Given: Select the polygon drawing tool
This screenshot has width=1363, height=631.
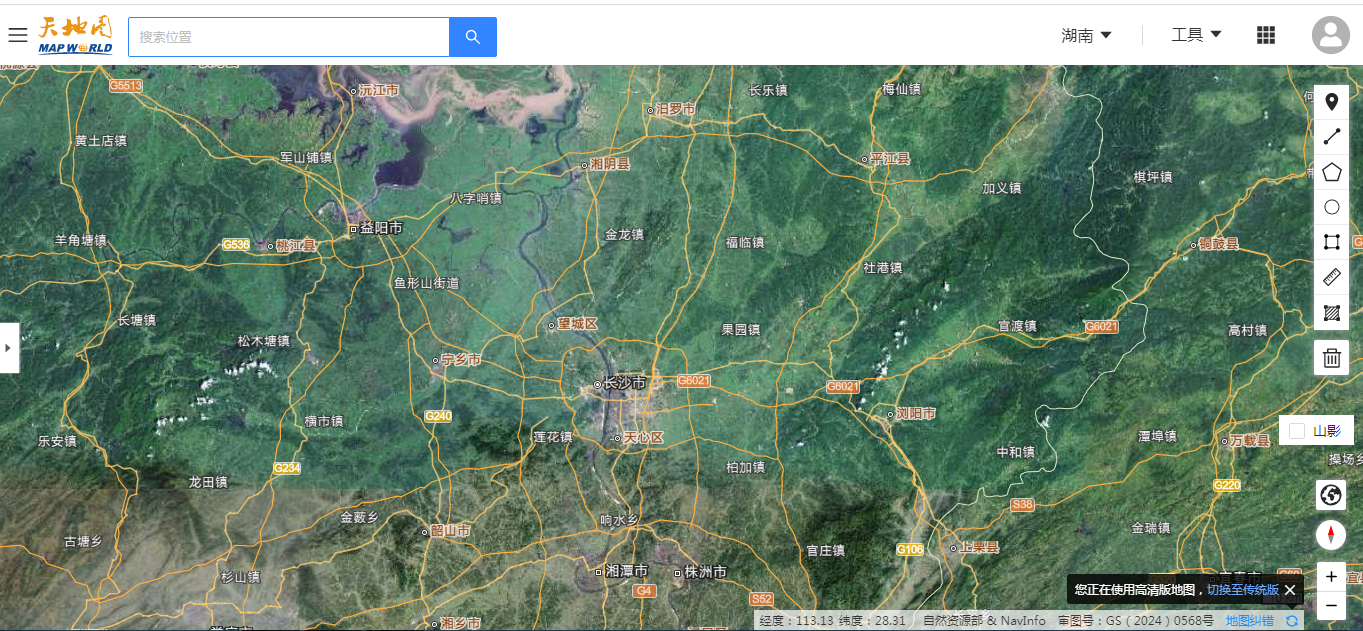Looking at the screenshot, I should coord(1331,172).
